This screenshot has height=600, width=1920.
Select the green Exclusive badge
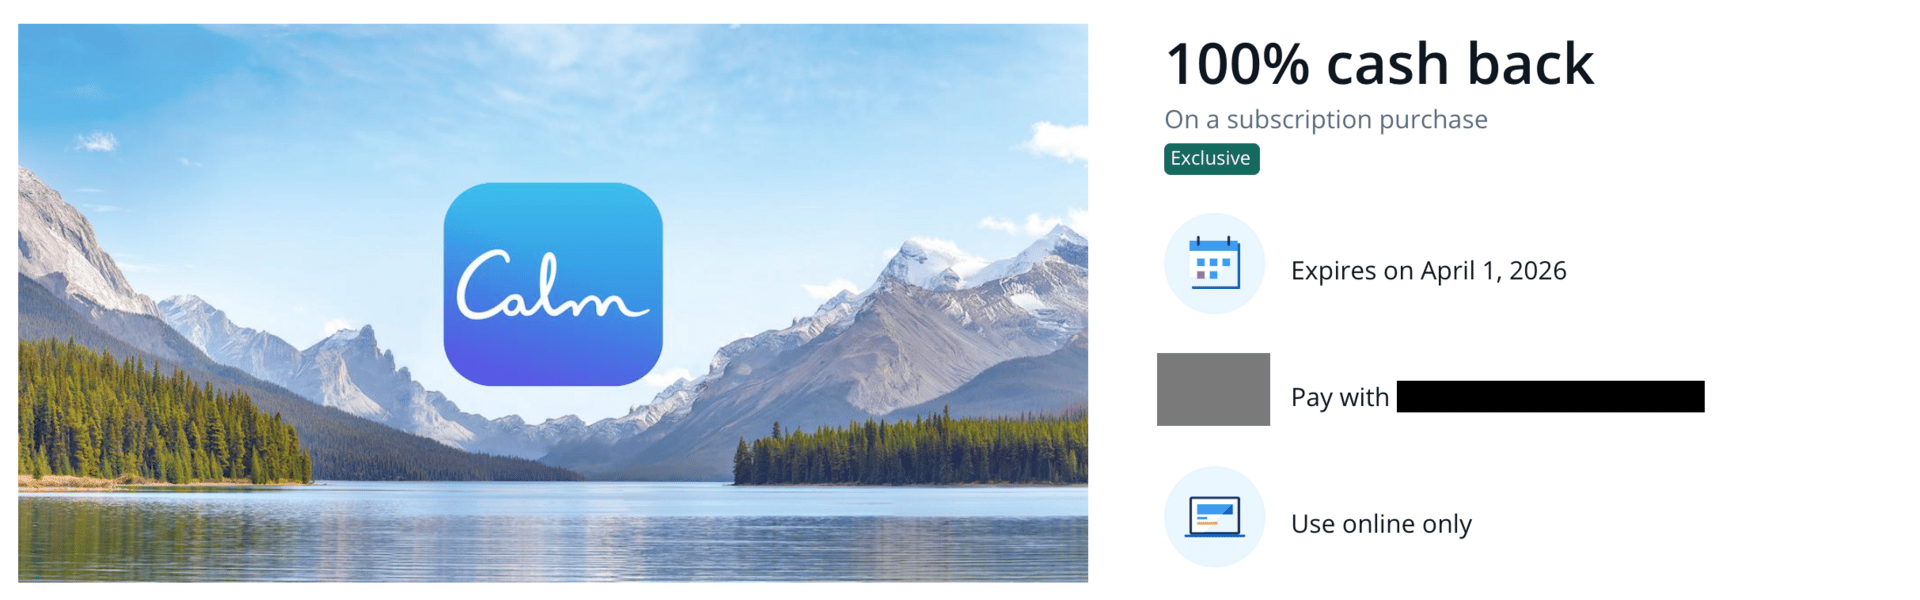1211,159
